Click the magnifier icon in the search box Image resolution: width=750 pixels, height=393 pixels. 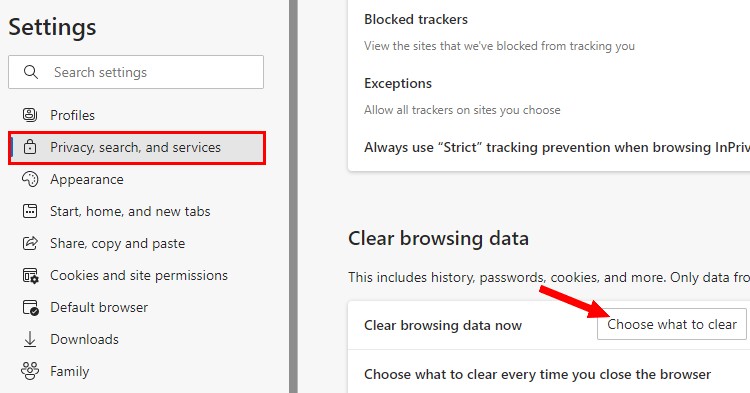pyautogui.click(x=31, y=72)
